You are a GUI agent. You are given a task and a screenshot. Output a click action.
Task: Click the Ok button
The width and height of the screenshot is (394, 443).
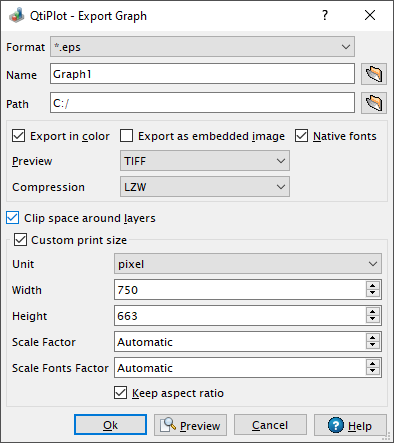click(110, 425)
